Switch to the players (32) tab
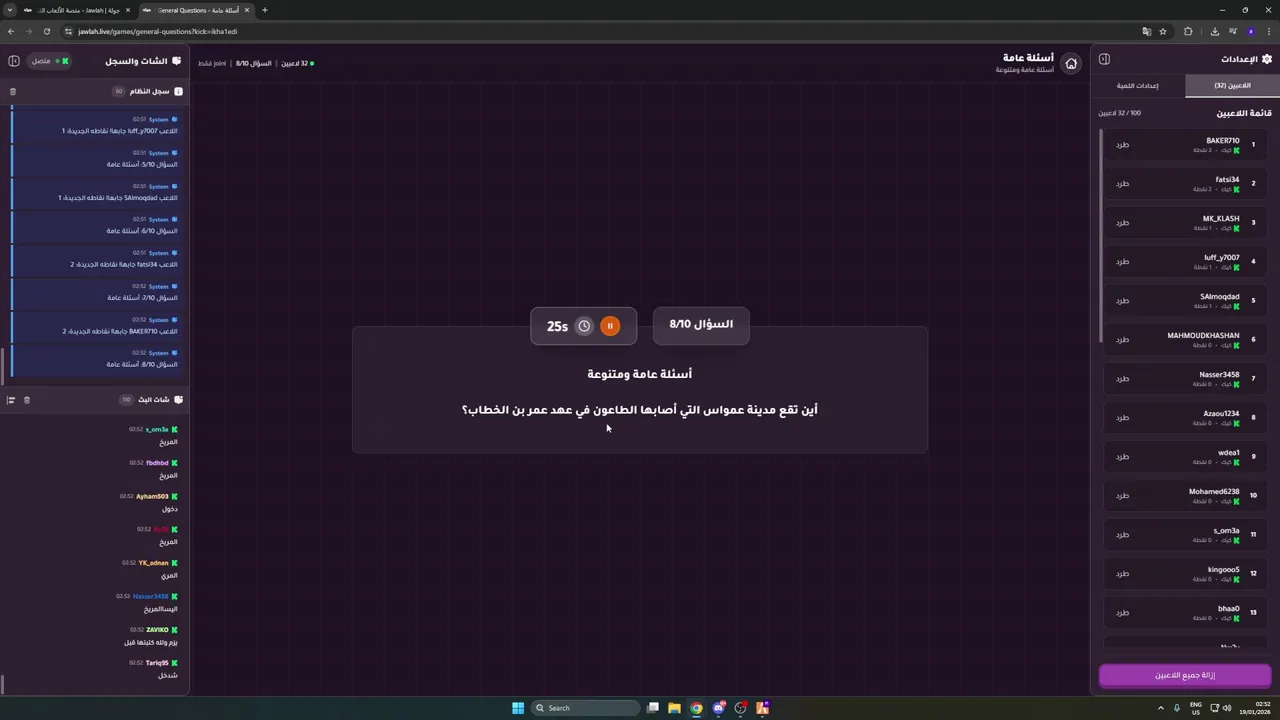Viewport: 1280px width, 720px height. (x=1232, y=86)
